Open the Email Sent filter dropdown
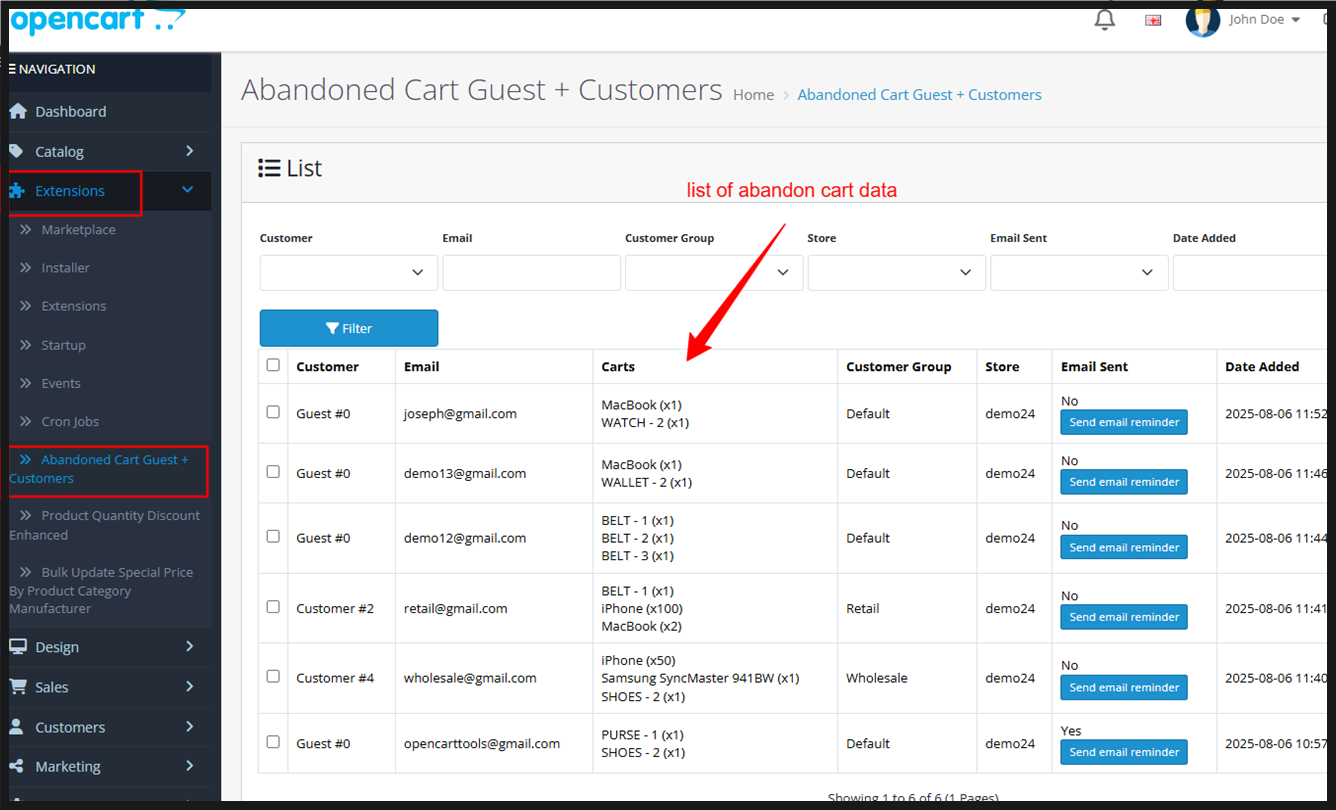 click(1078, 272)
